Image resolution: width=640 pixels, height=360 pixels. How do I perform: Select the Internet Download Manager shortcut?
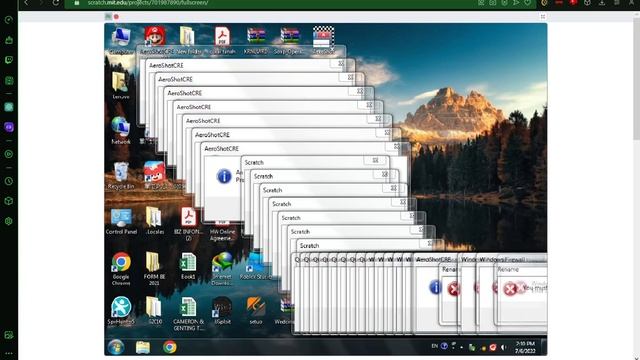tap(222, 269)
